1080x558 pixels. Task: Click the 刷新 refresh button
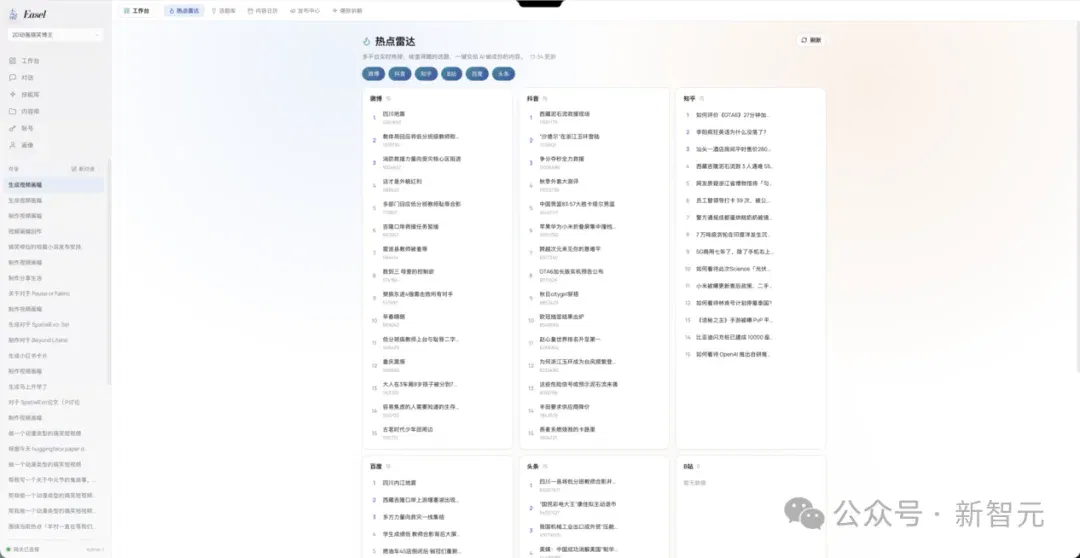click(811, 40)
